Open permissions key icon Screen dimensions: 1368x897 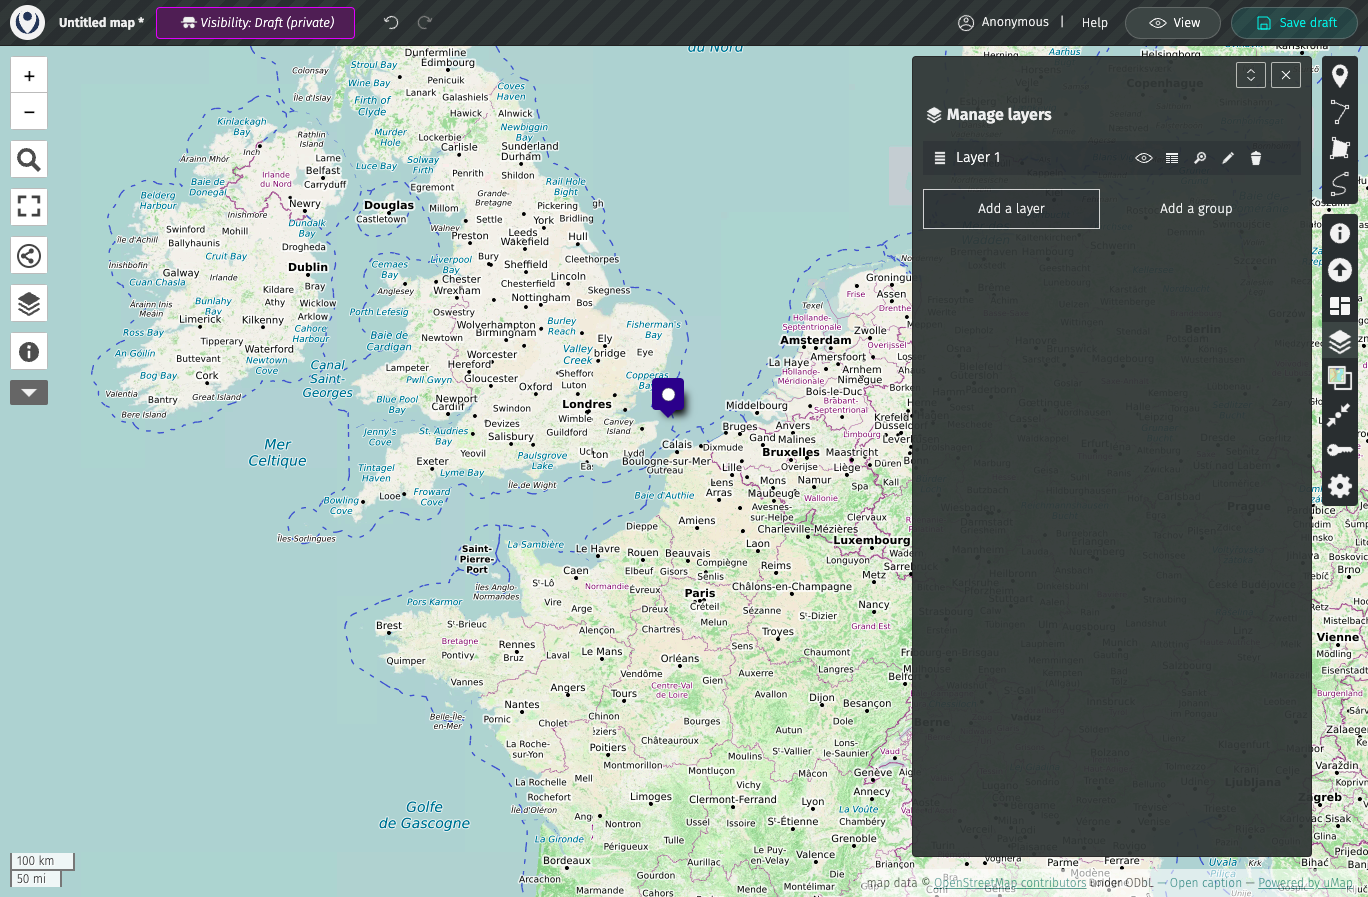click(1340, 450)
